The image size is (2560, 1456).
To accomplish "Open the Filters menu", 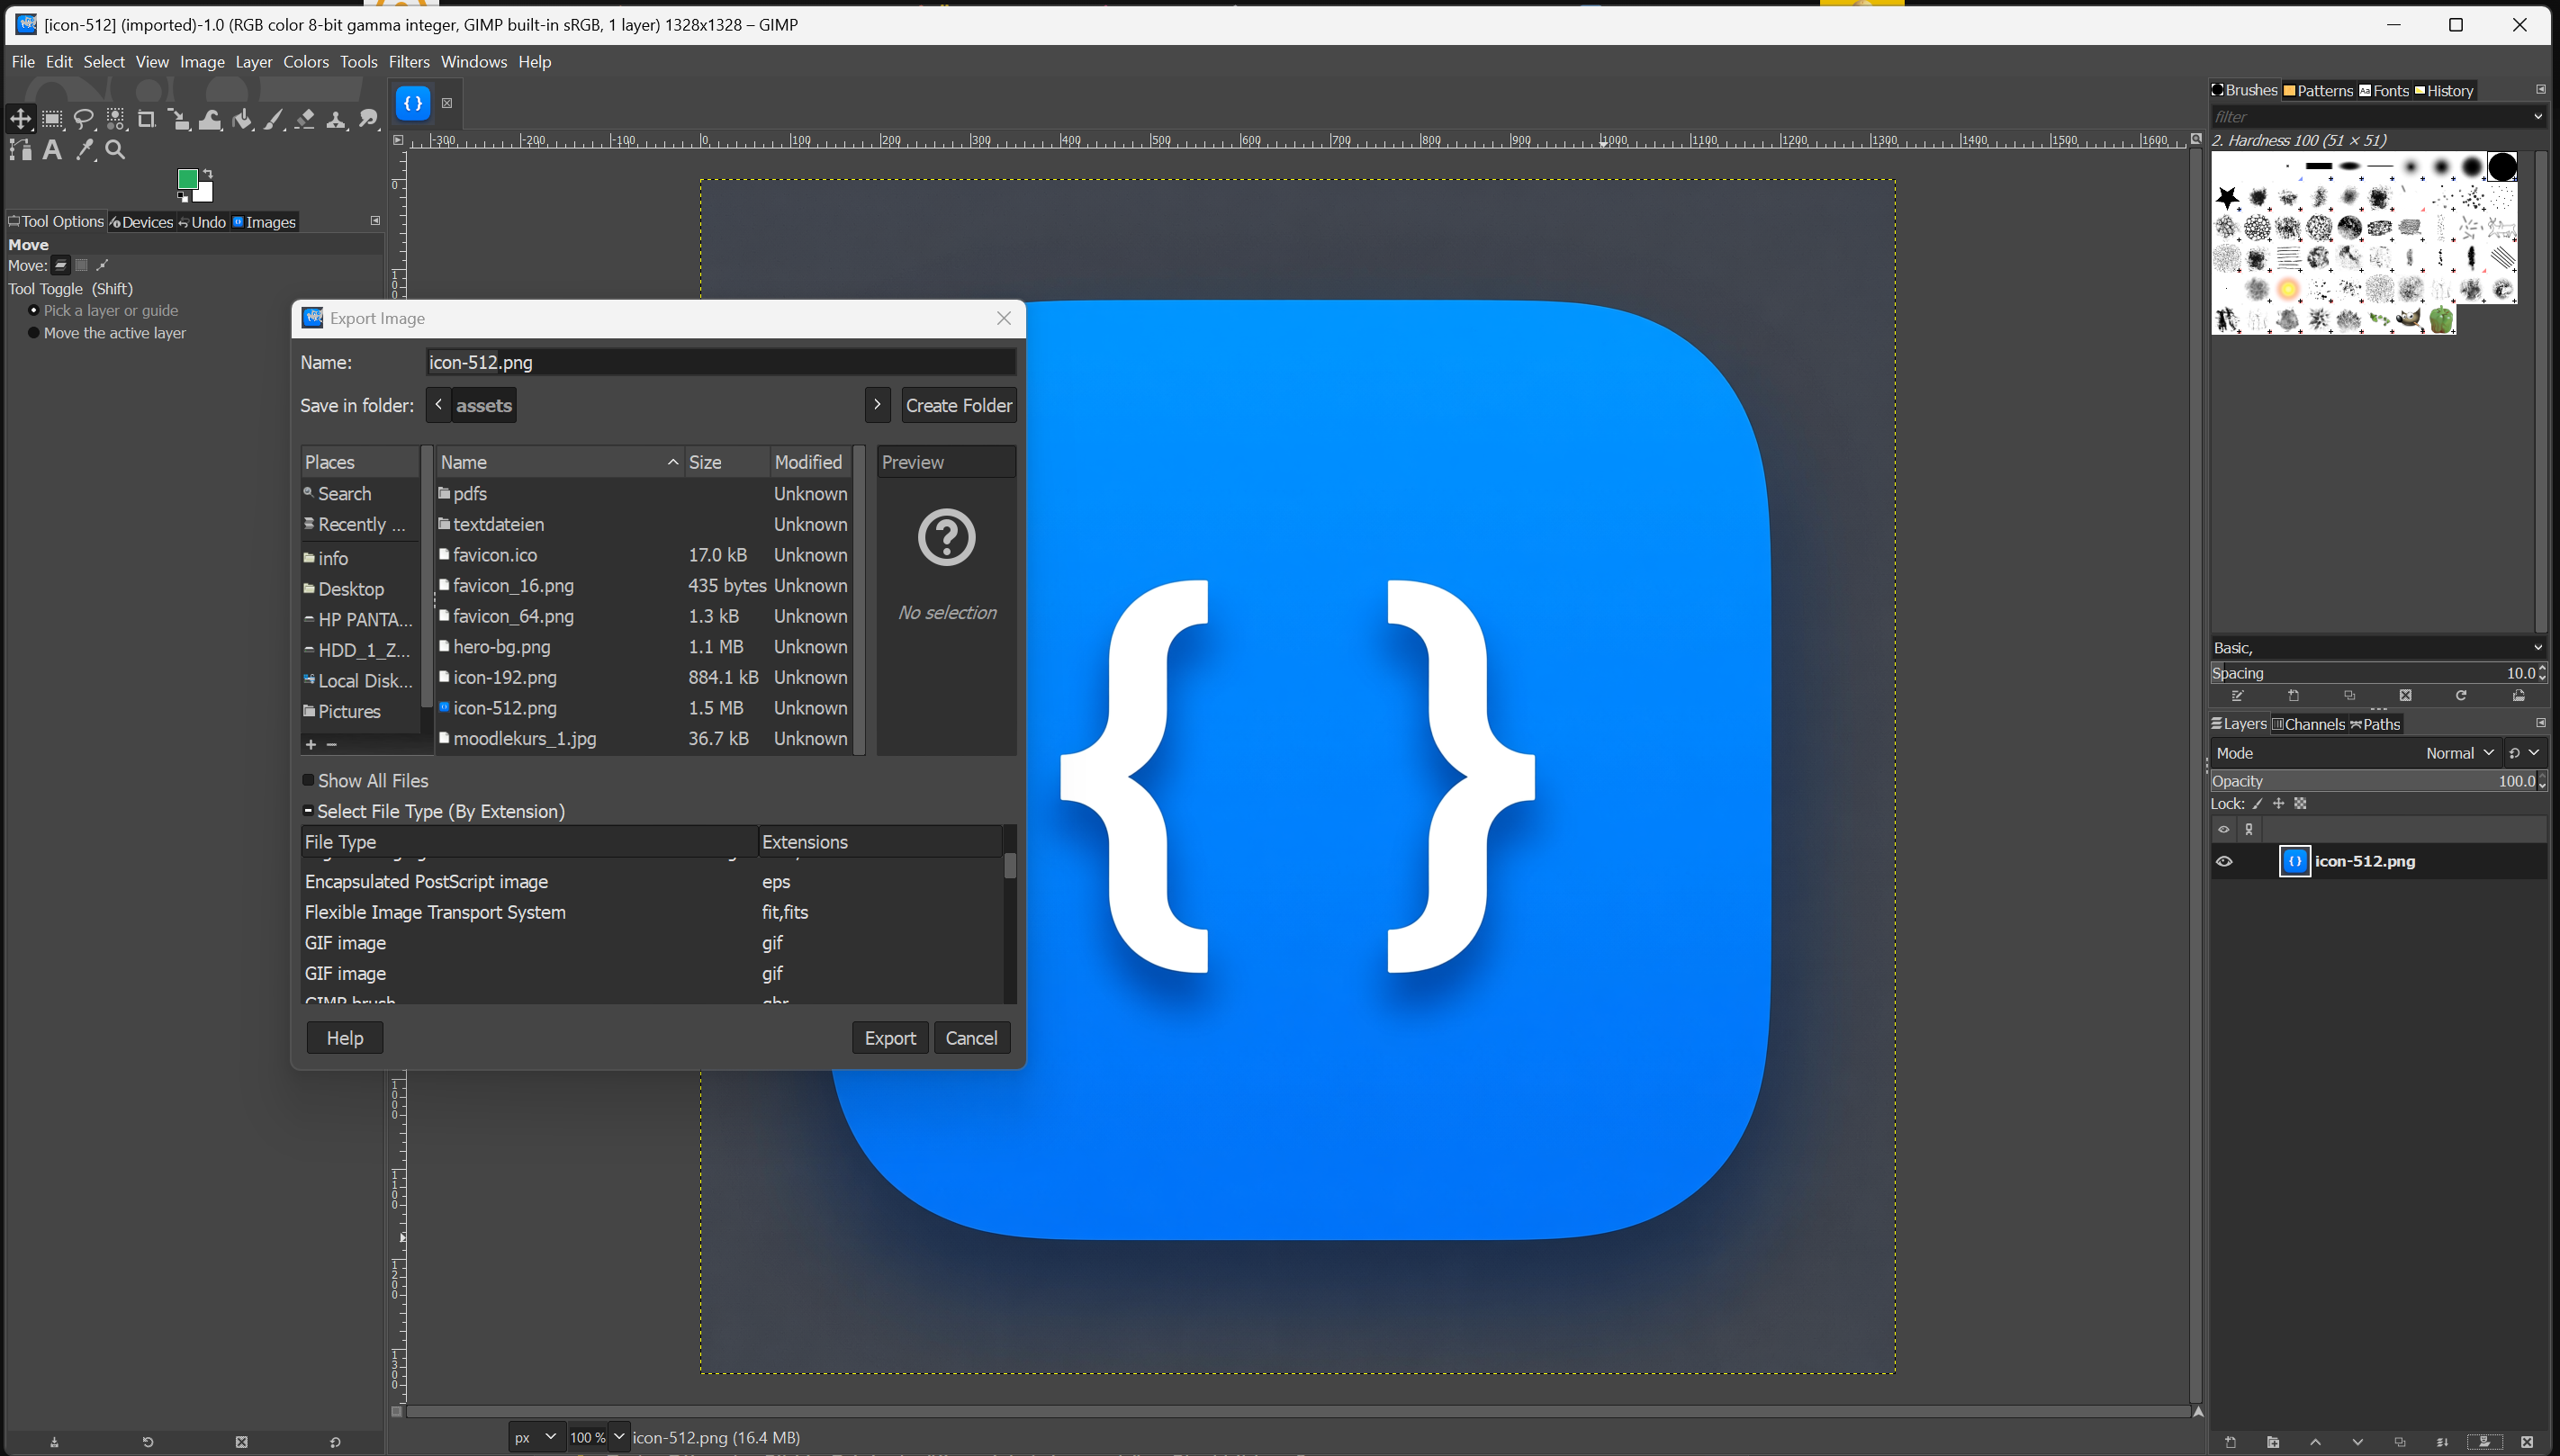I will 409,61.
